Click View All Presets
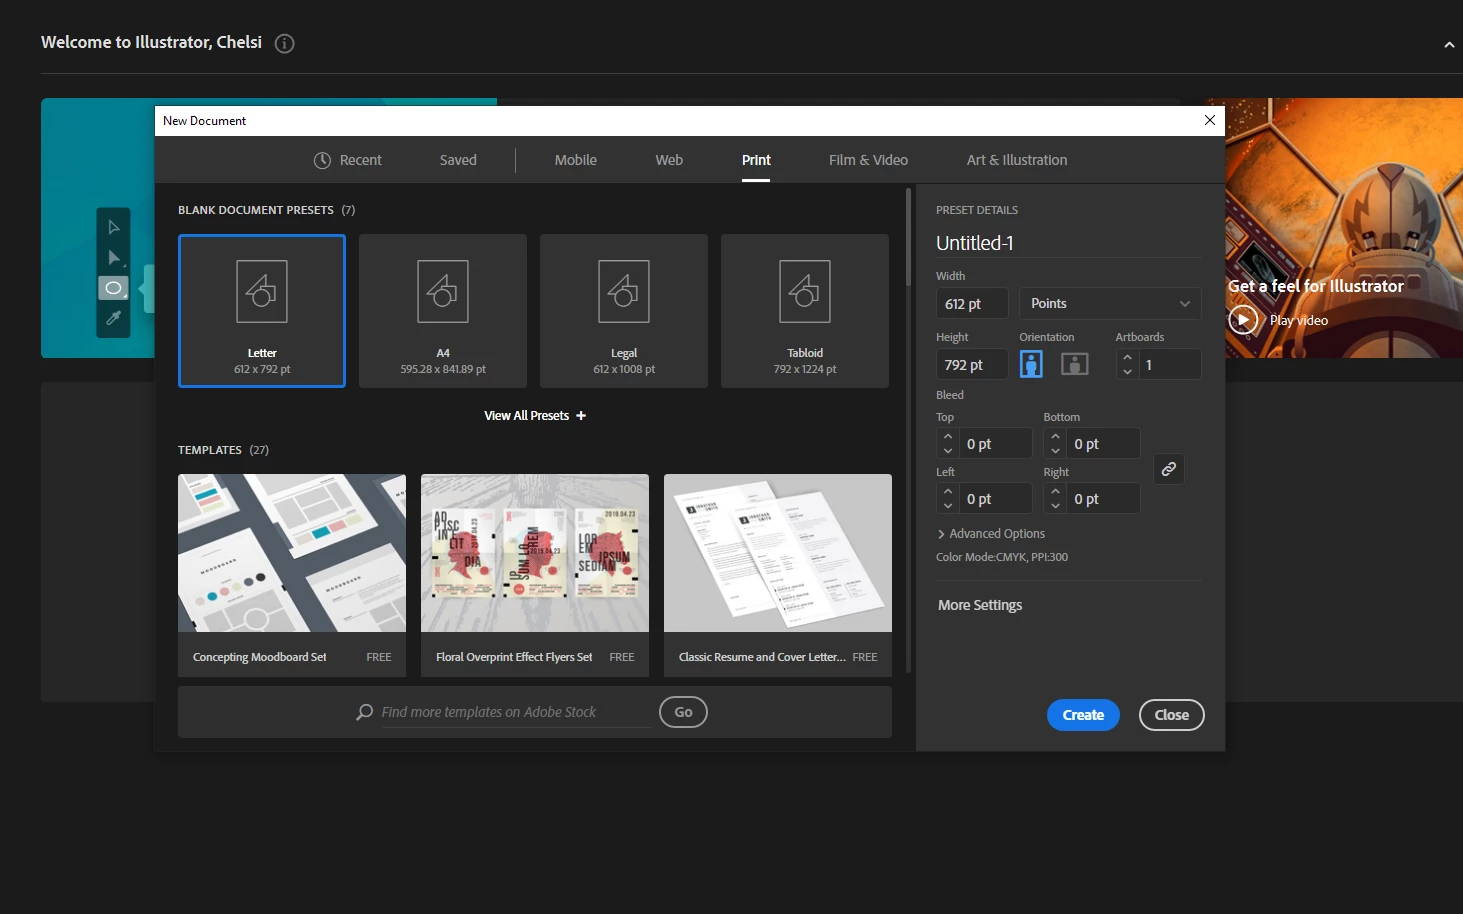 click(x=527, y=416)
